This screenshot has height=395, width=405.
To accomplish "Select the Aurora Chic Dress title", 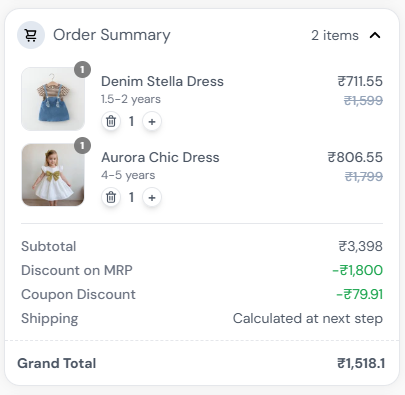I will point(160,157).
